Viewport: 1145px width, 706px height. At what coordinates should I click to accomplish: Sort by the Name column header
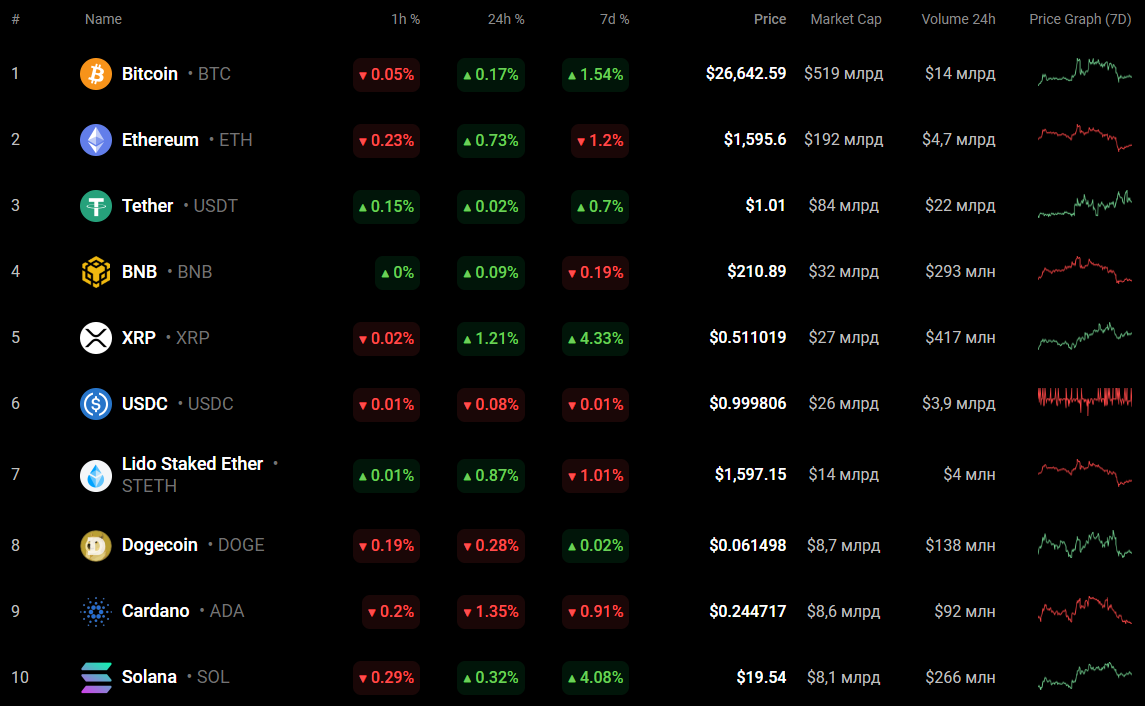[x=103, y=19]
